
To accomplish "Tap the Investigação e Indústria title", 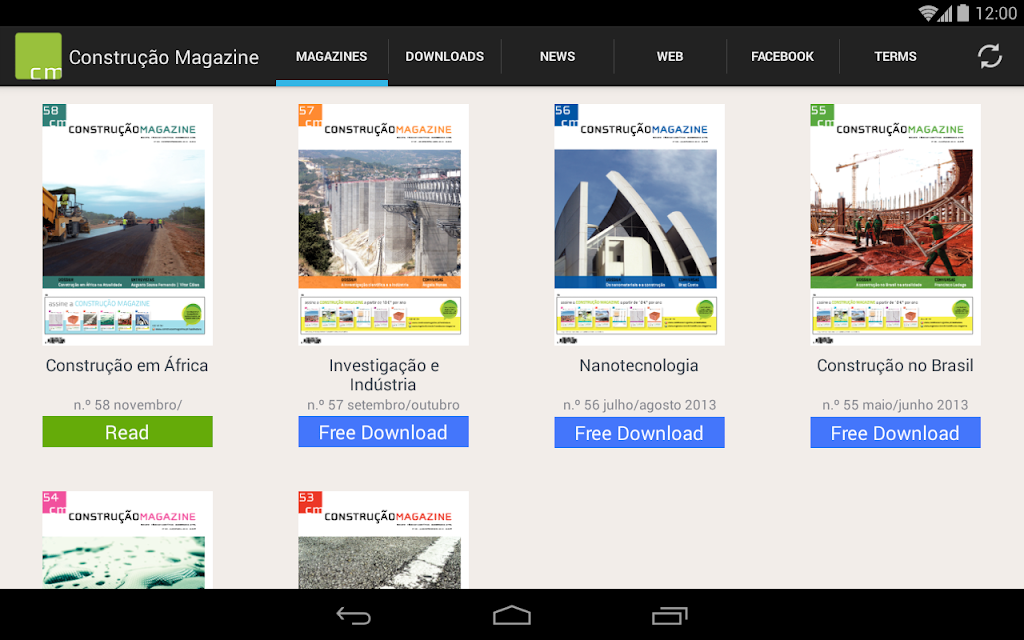I will pyautogui.click(x=383, y=375).
